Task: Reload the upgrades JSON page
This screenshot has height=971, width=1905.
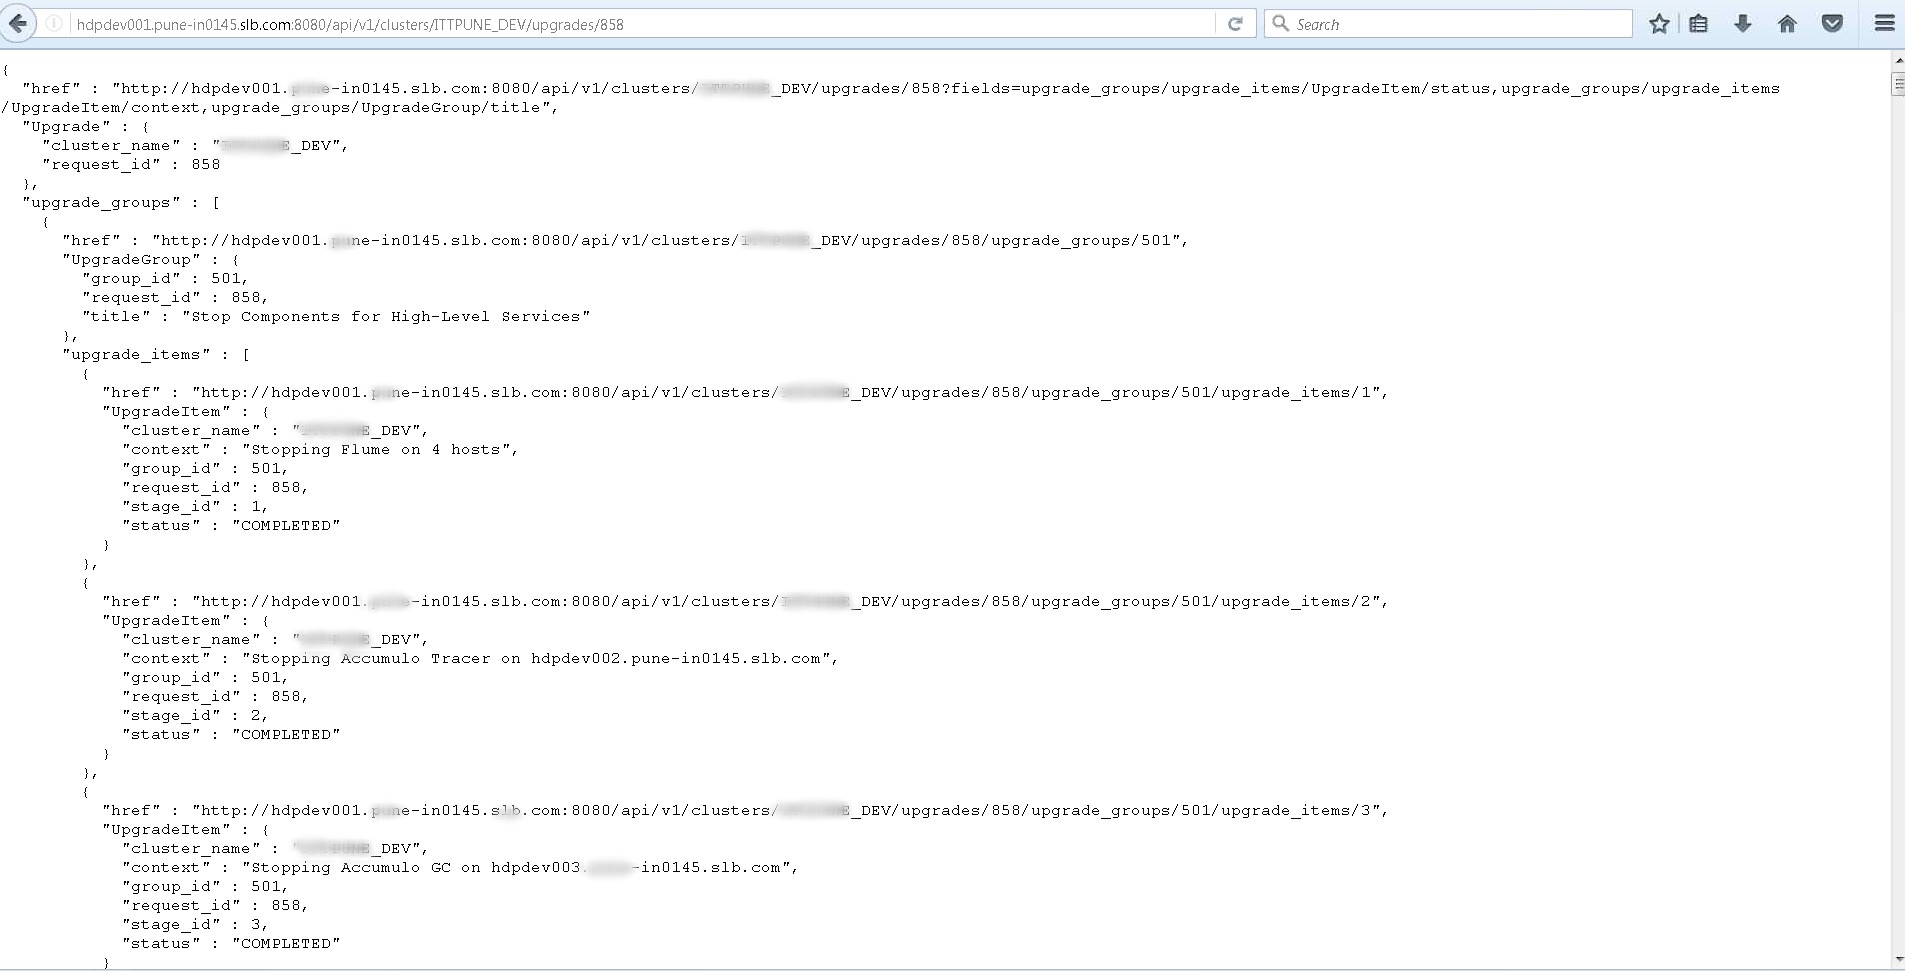Action: 1237,23
